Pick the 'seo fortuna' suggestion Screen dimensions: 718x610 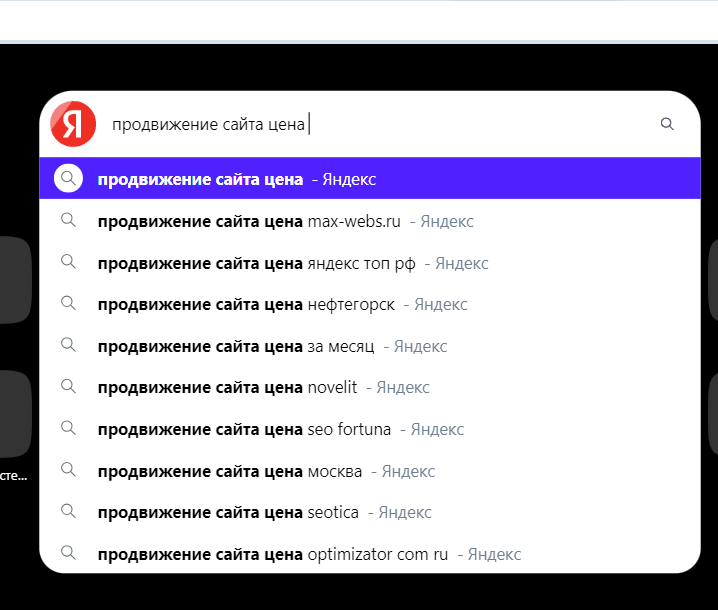370,429
